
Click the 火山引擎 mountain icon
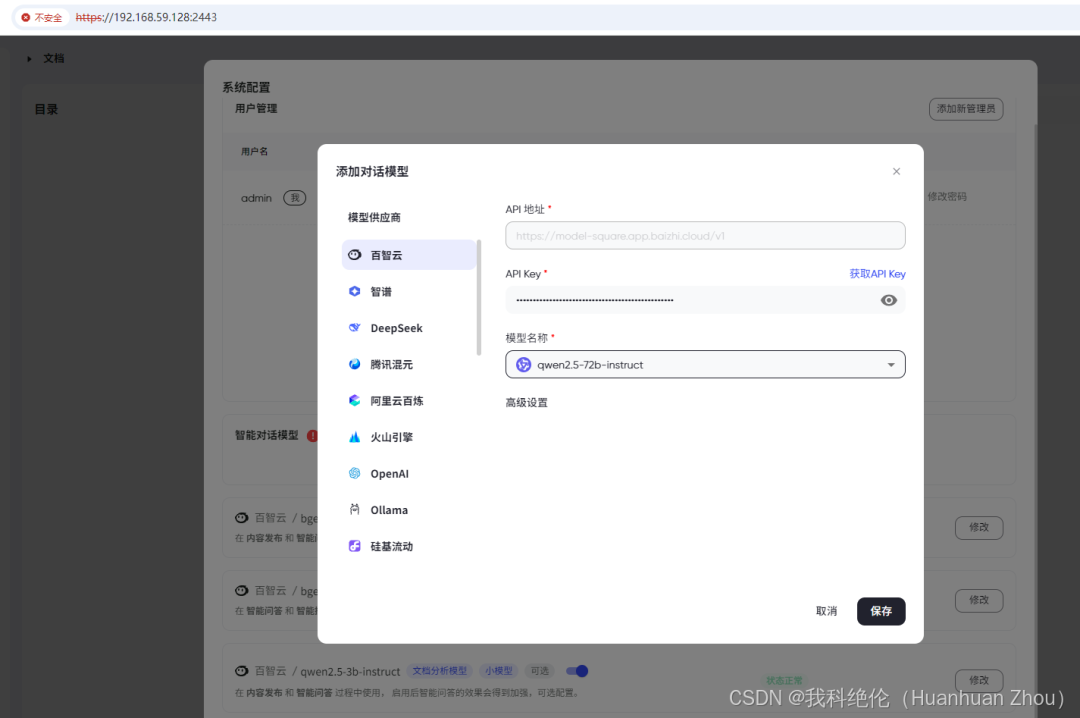(x=355, y=437)
